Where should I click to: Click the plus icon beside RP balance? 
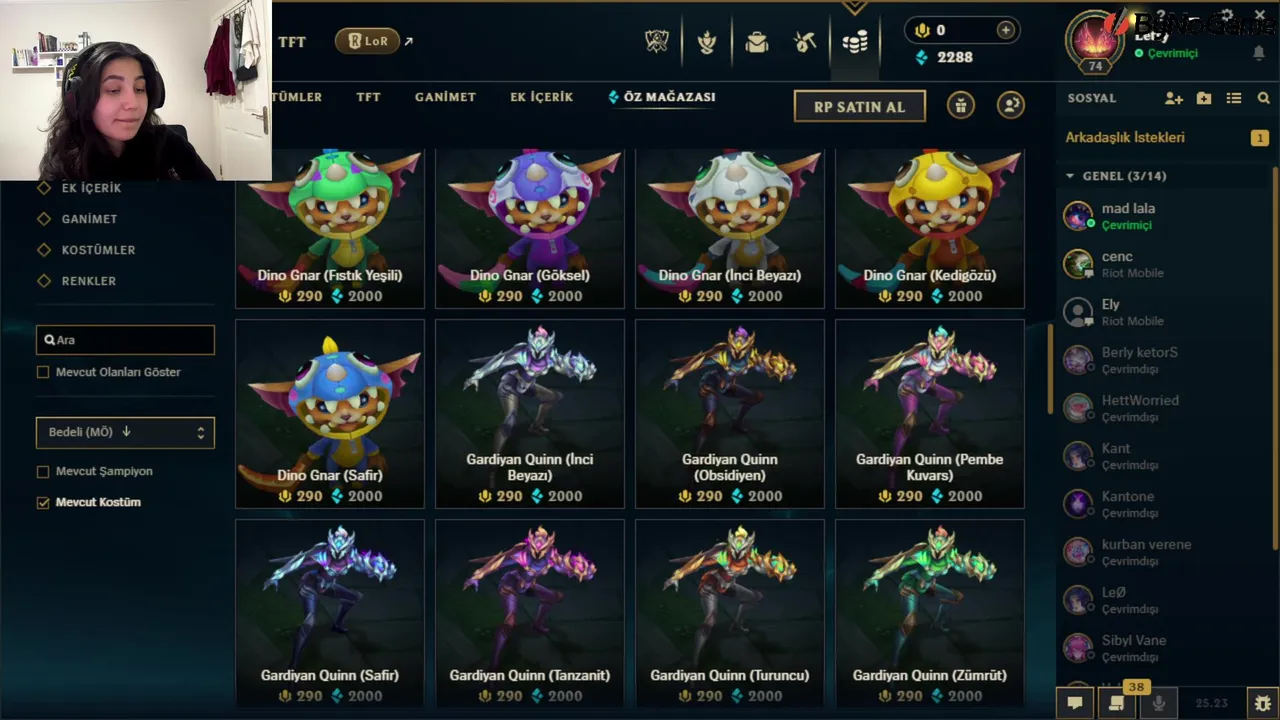coord(1005,31)
